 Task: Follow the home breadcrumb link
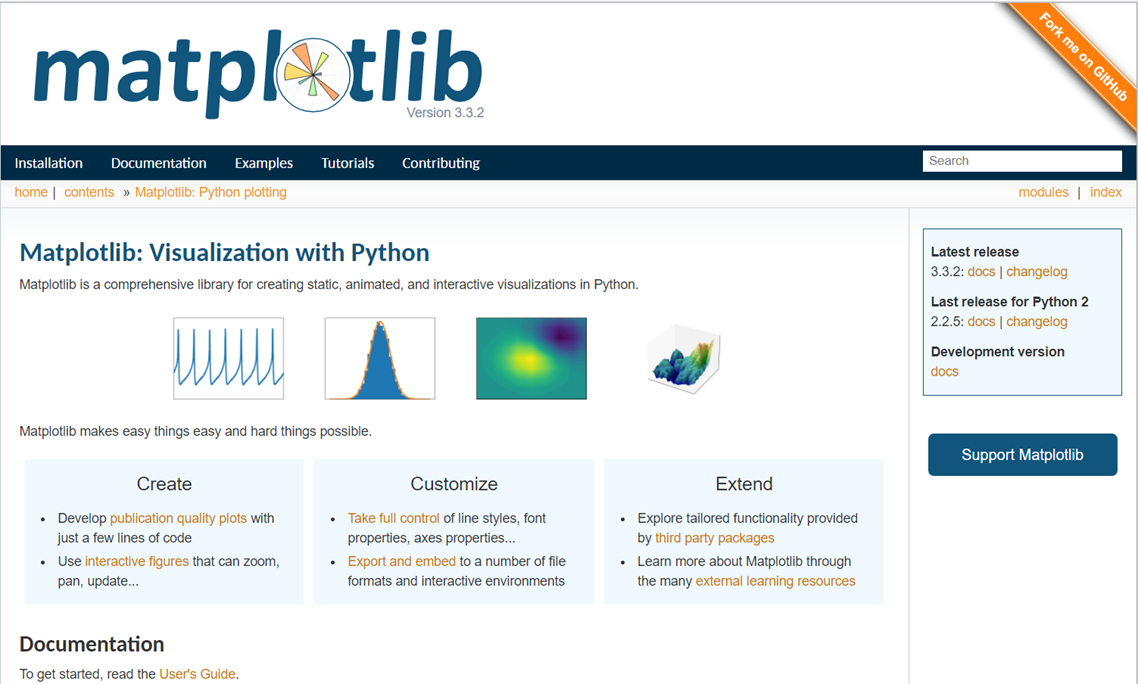[x=30, y=192]
